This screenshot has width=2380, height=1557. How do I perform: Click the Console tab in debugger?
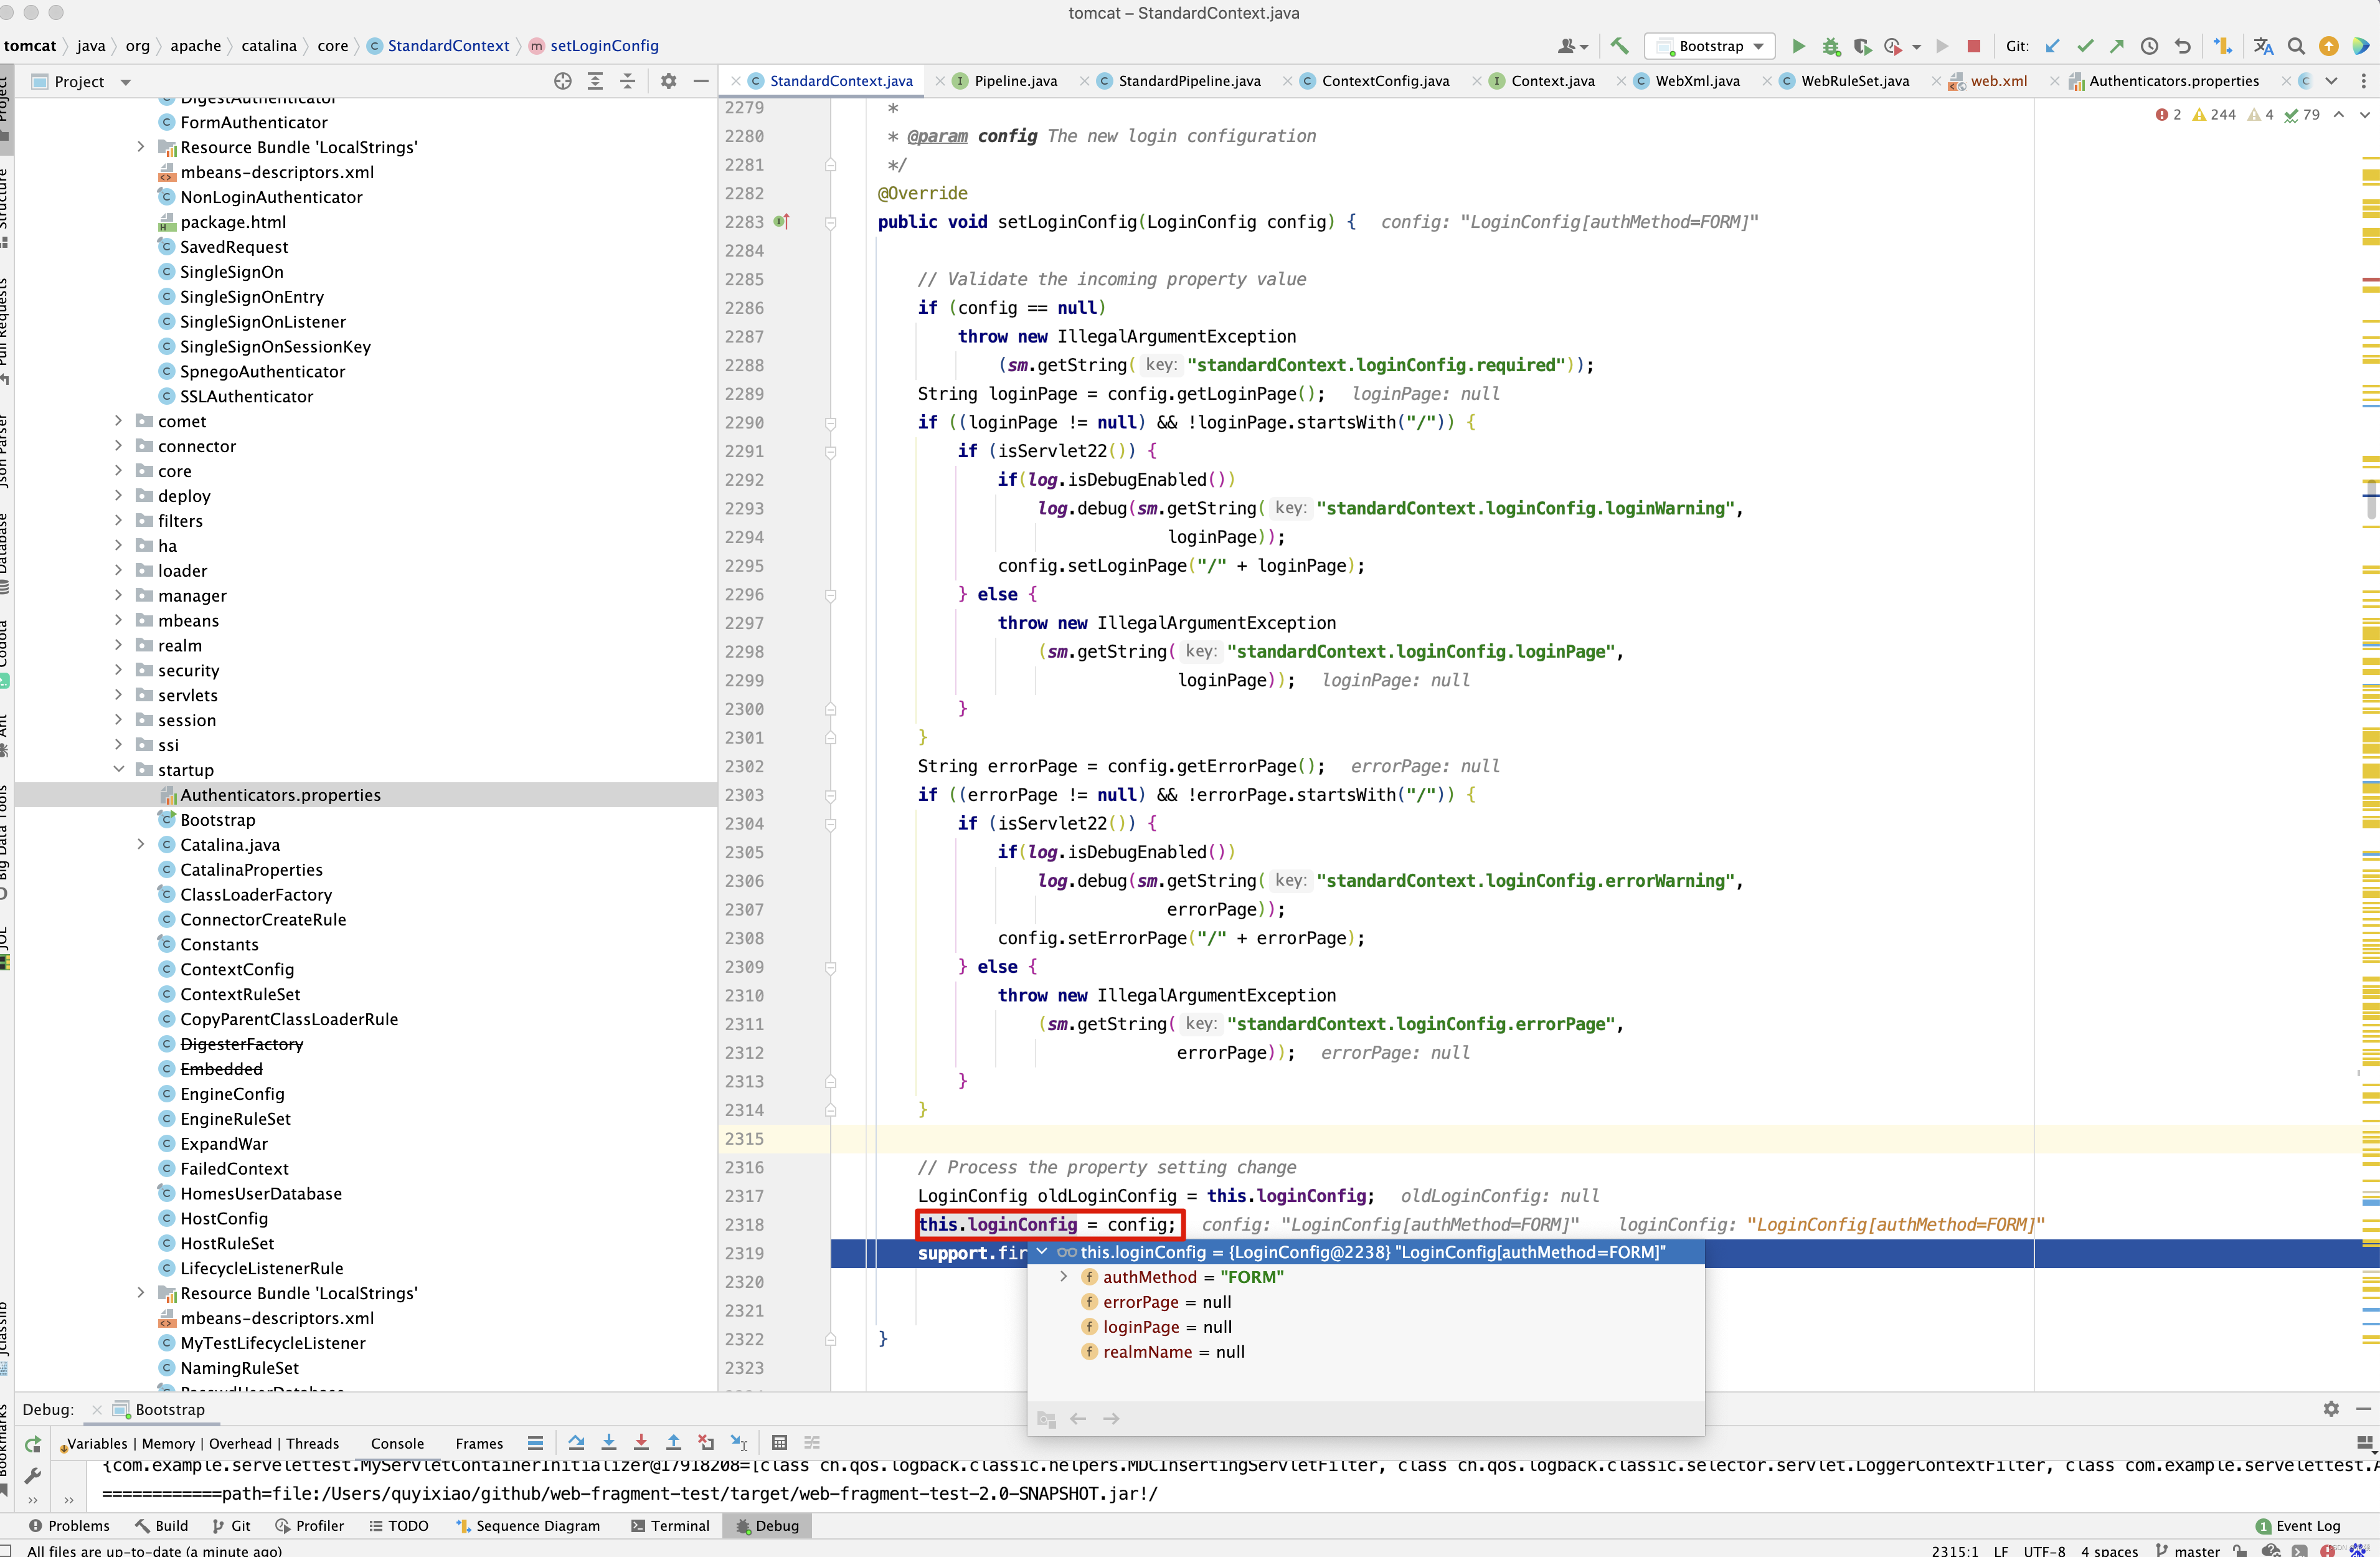click(x=397, y=1443)
